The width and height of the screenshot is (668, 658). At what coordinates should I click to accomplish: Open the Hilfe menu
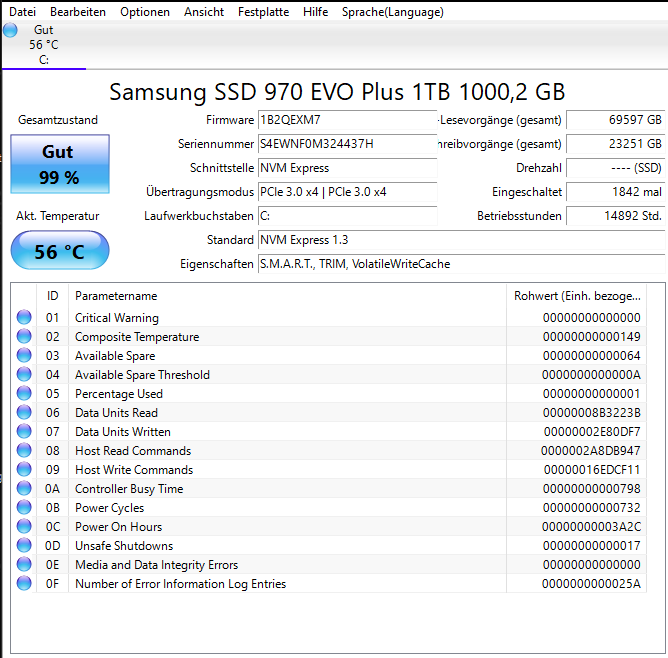pos(315,12)
